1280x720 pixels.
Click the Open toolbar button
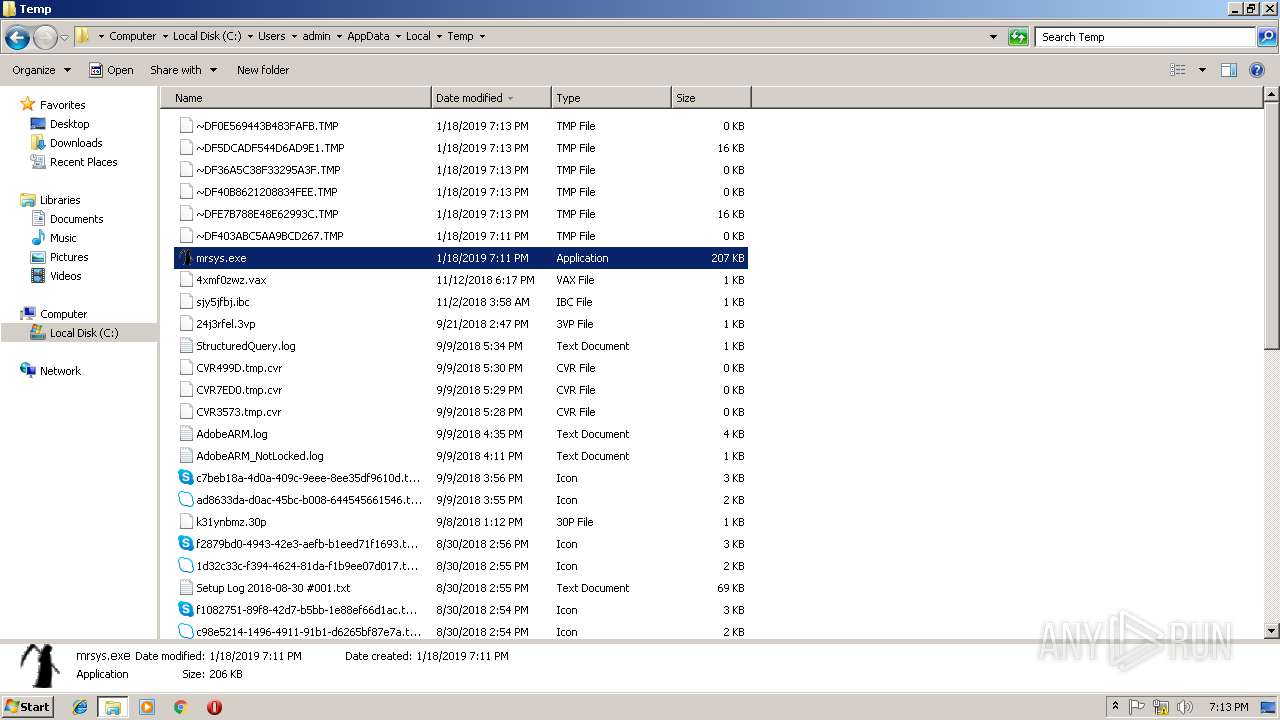point(111,70)
